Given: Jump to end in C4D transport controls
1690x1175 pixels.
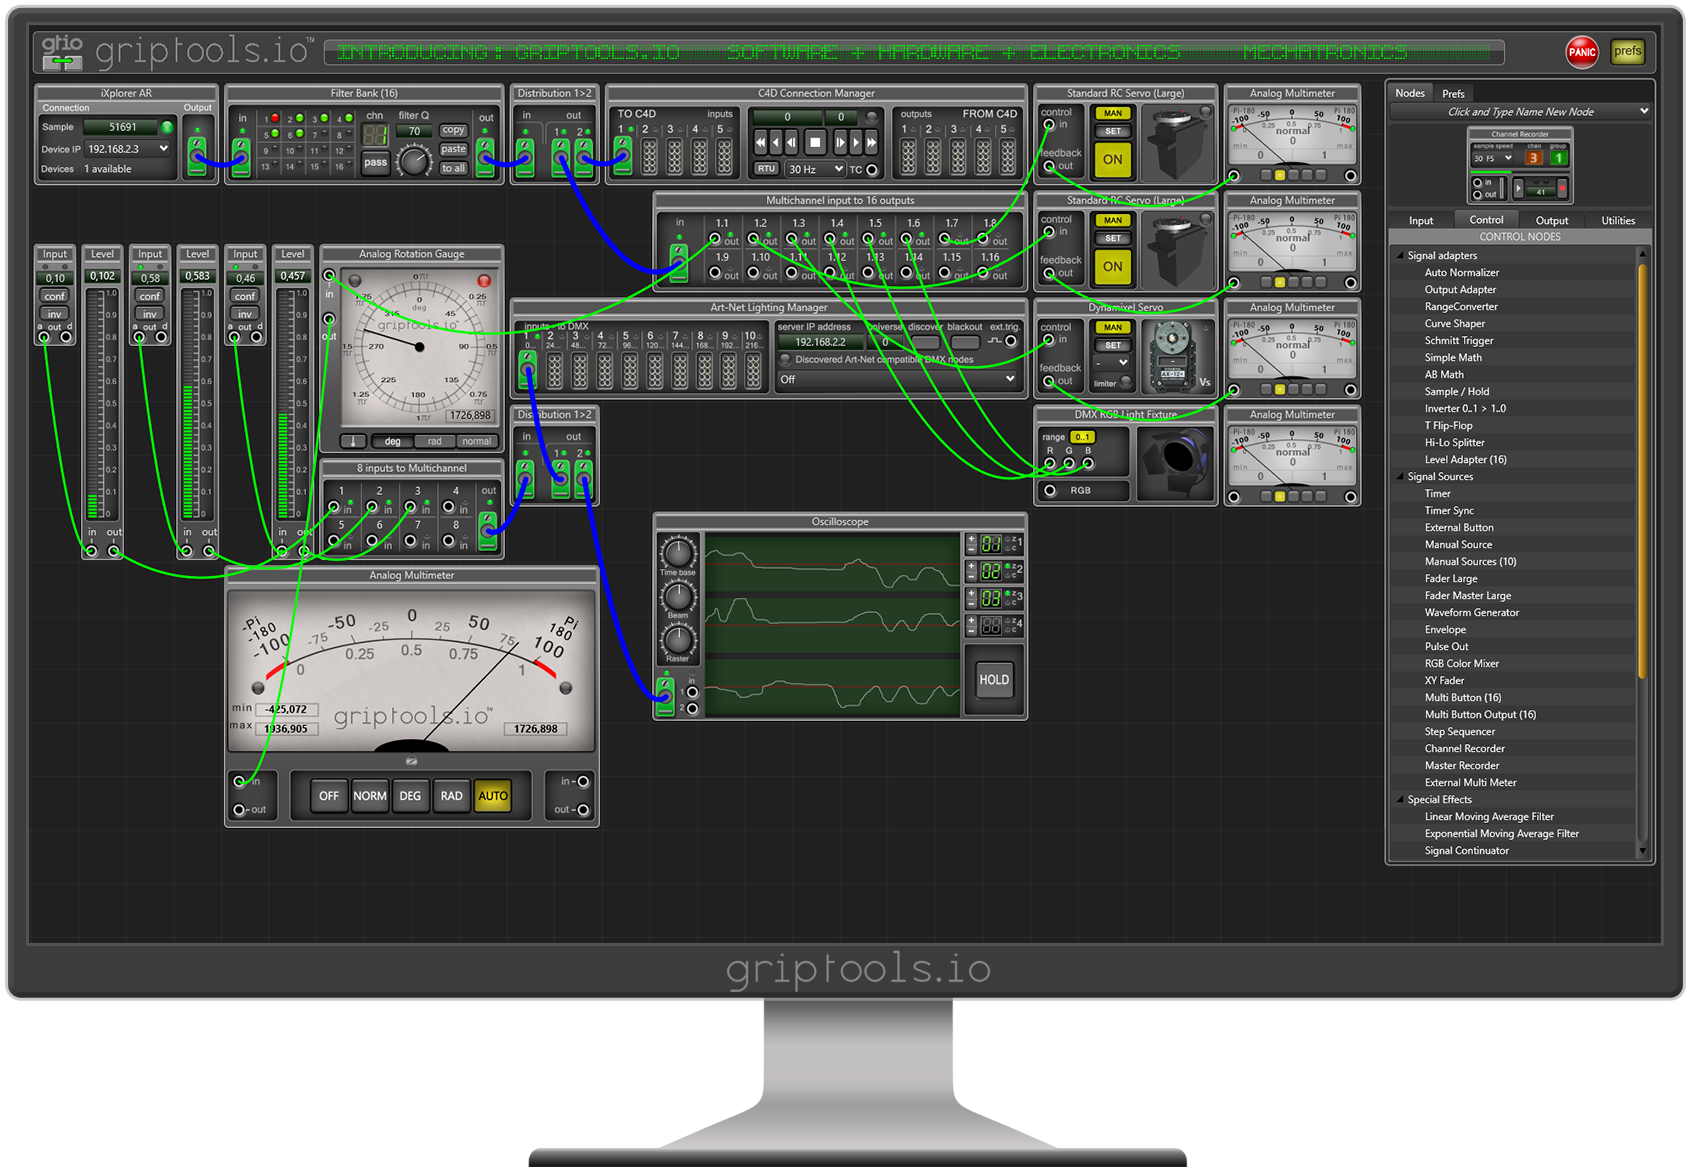Looking at the screenshot, I should (x=871, y=143).
